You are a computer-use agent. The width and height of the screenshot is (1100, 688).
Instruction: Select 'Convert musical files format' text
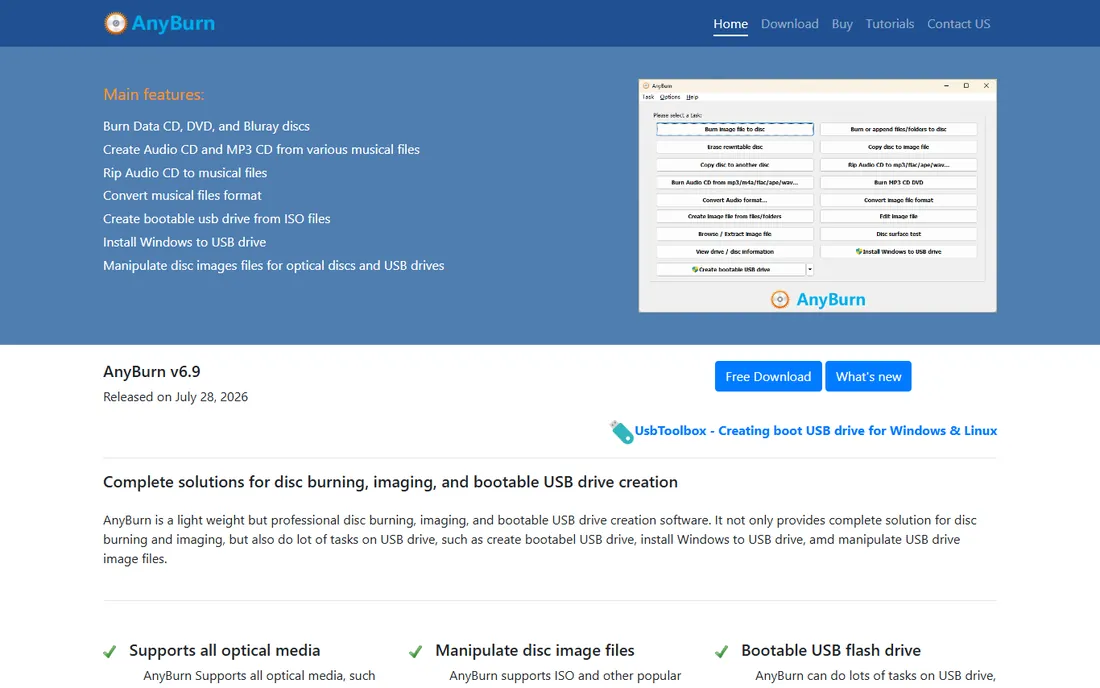click(x=182, y=196)
